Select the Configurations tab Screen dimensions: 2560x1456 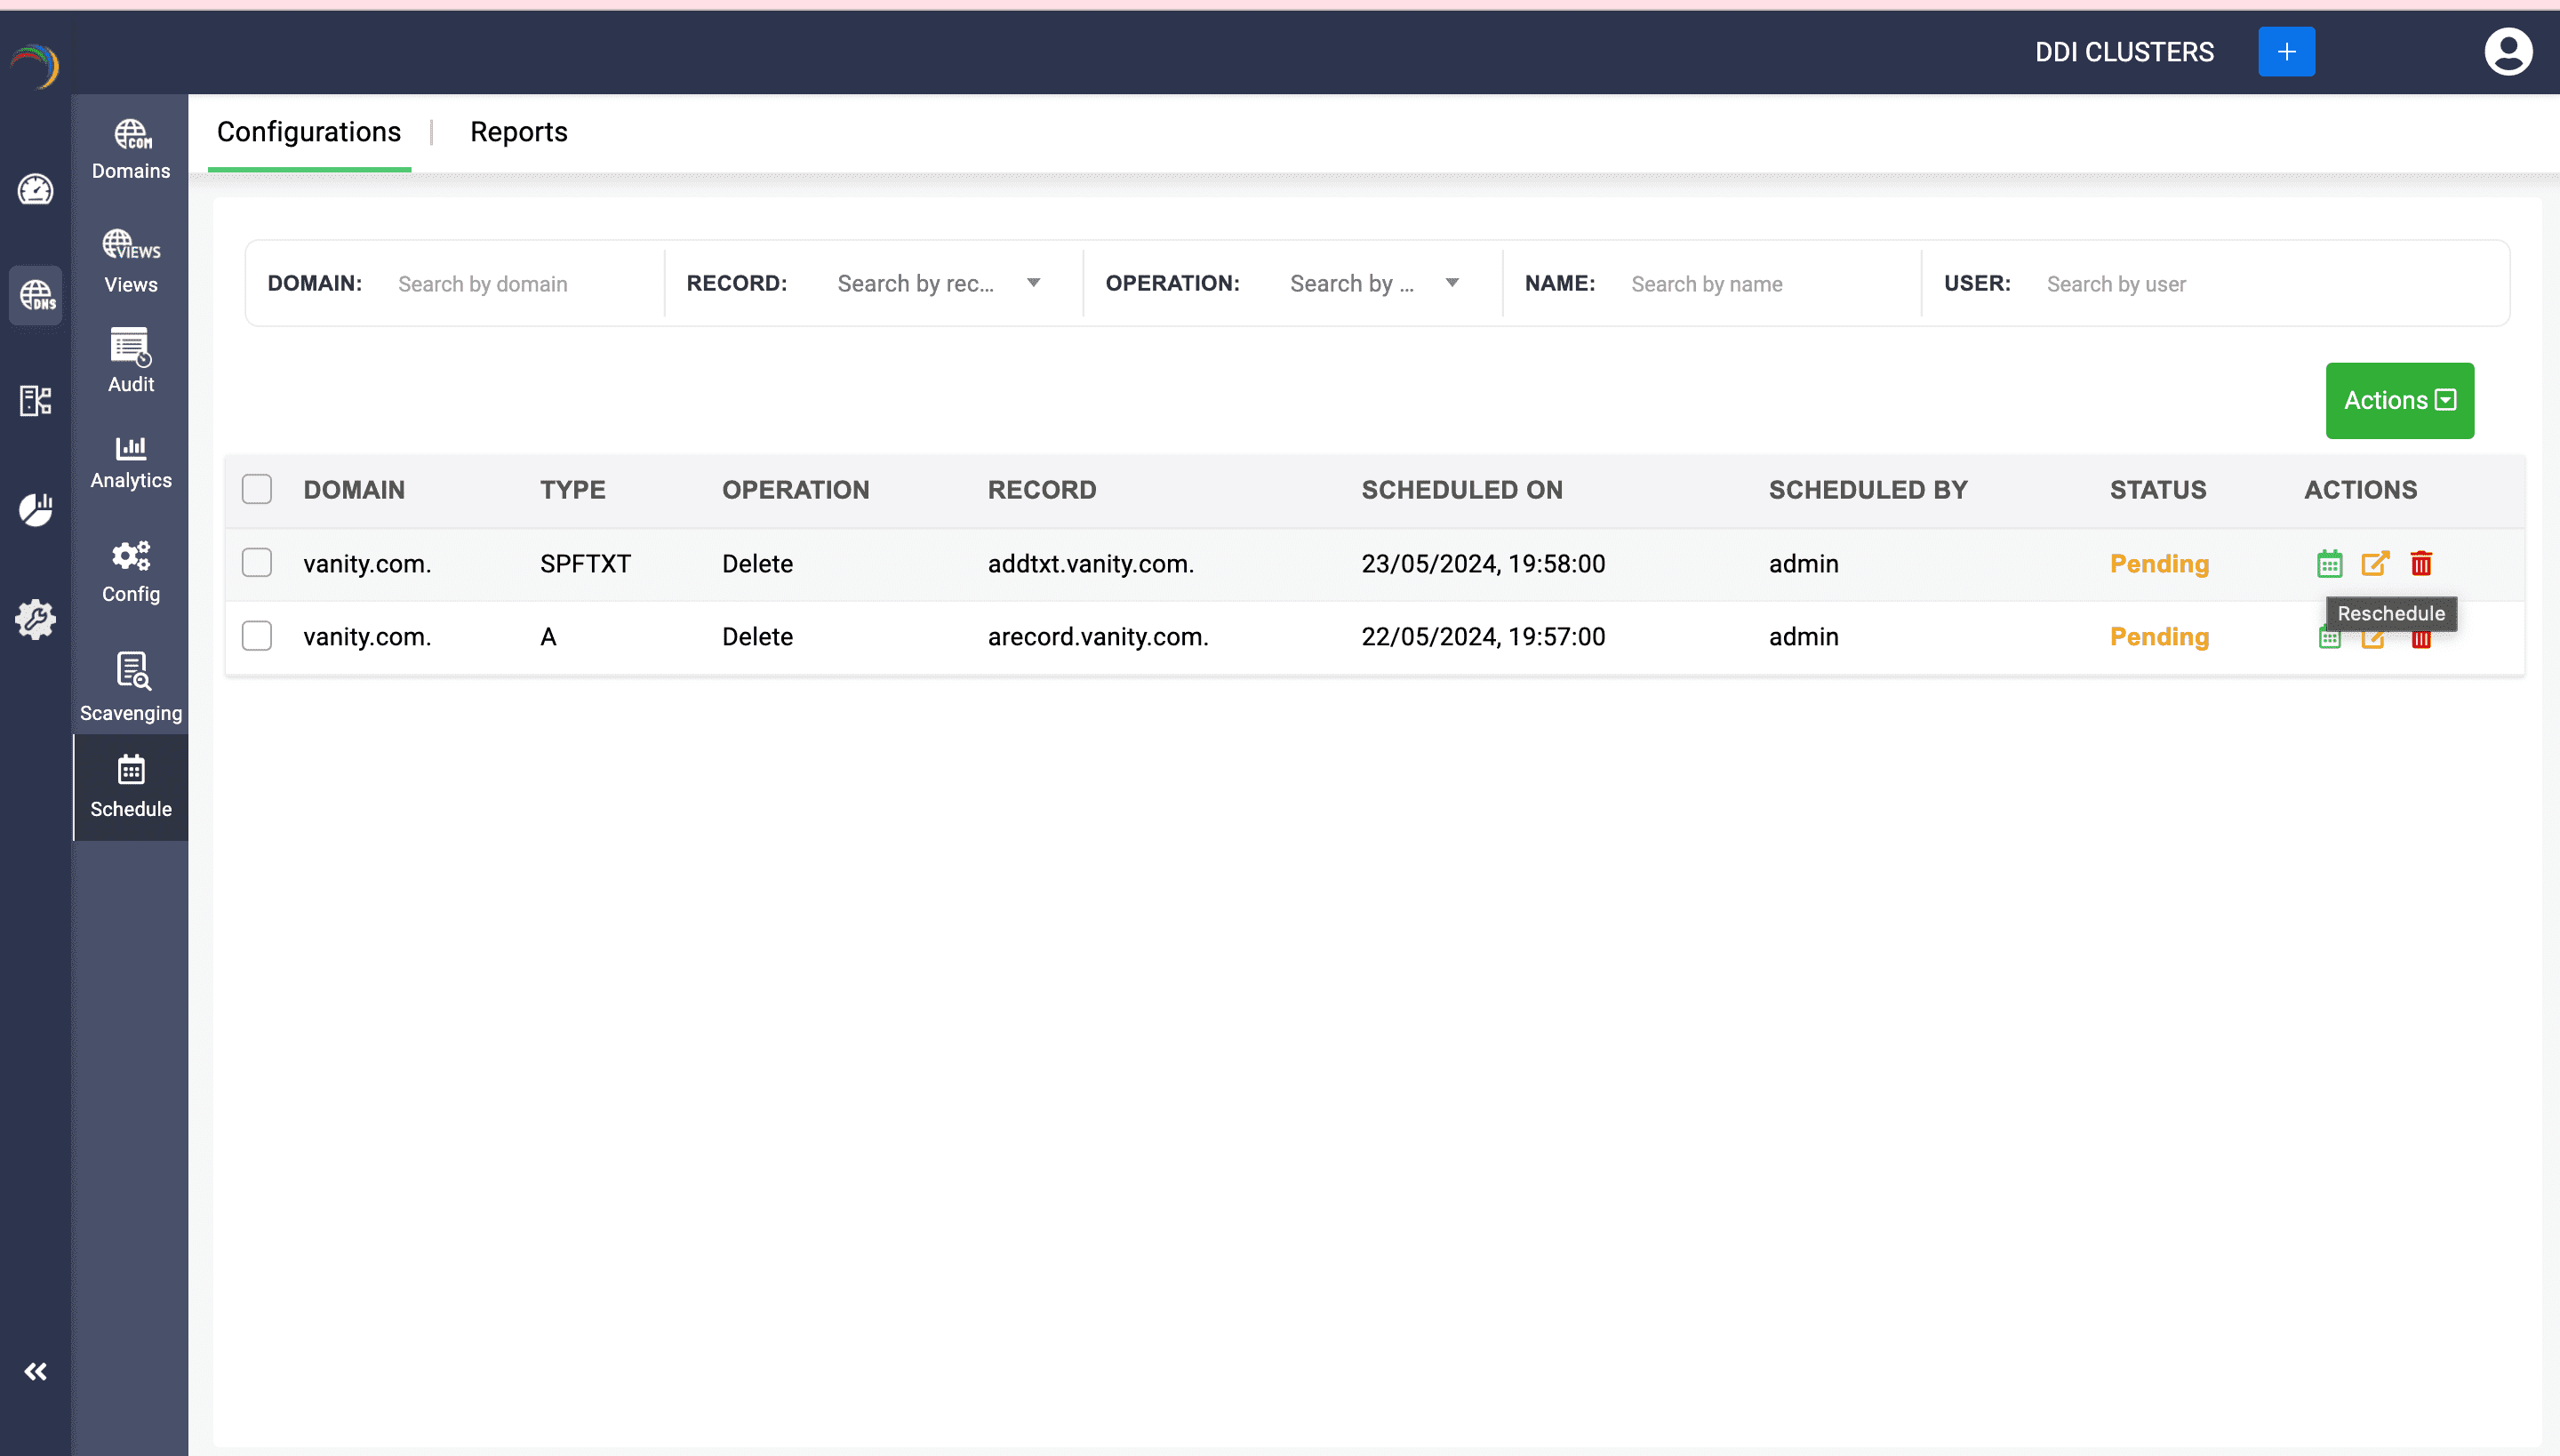(x=309, y=132)
